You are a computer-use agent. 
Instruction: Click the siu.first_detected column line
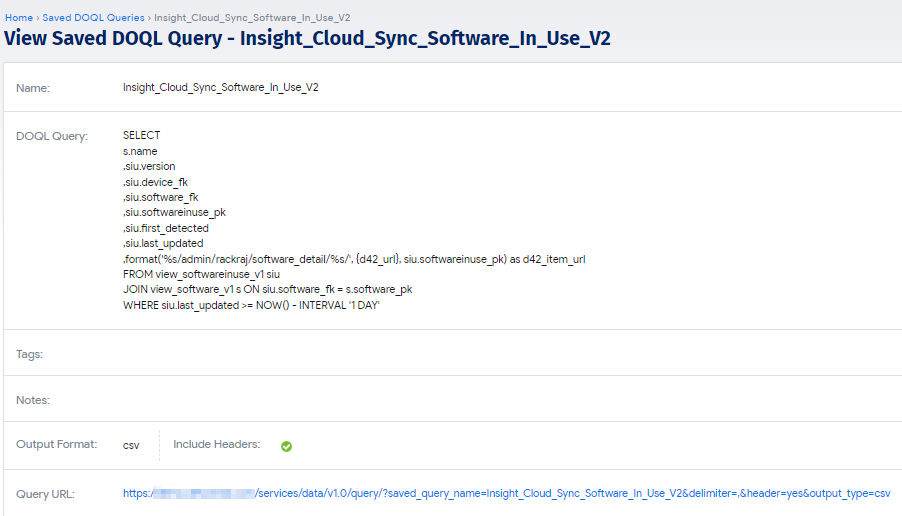point(165,228)
